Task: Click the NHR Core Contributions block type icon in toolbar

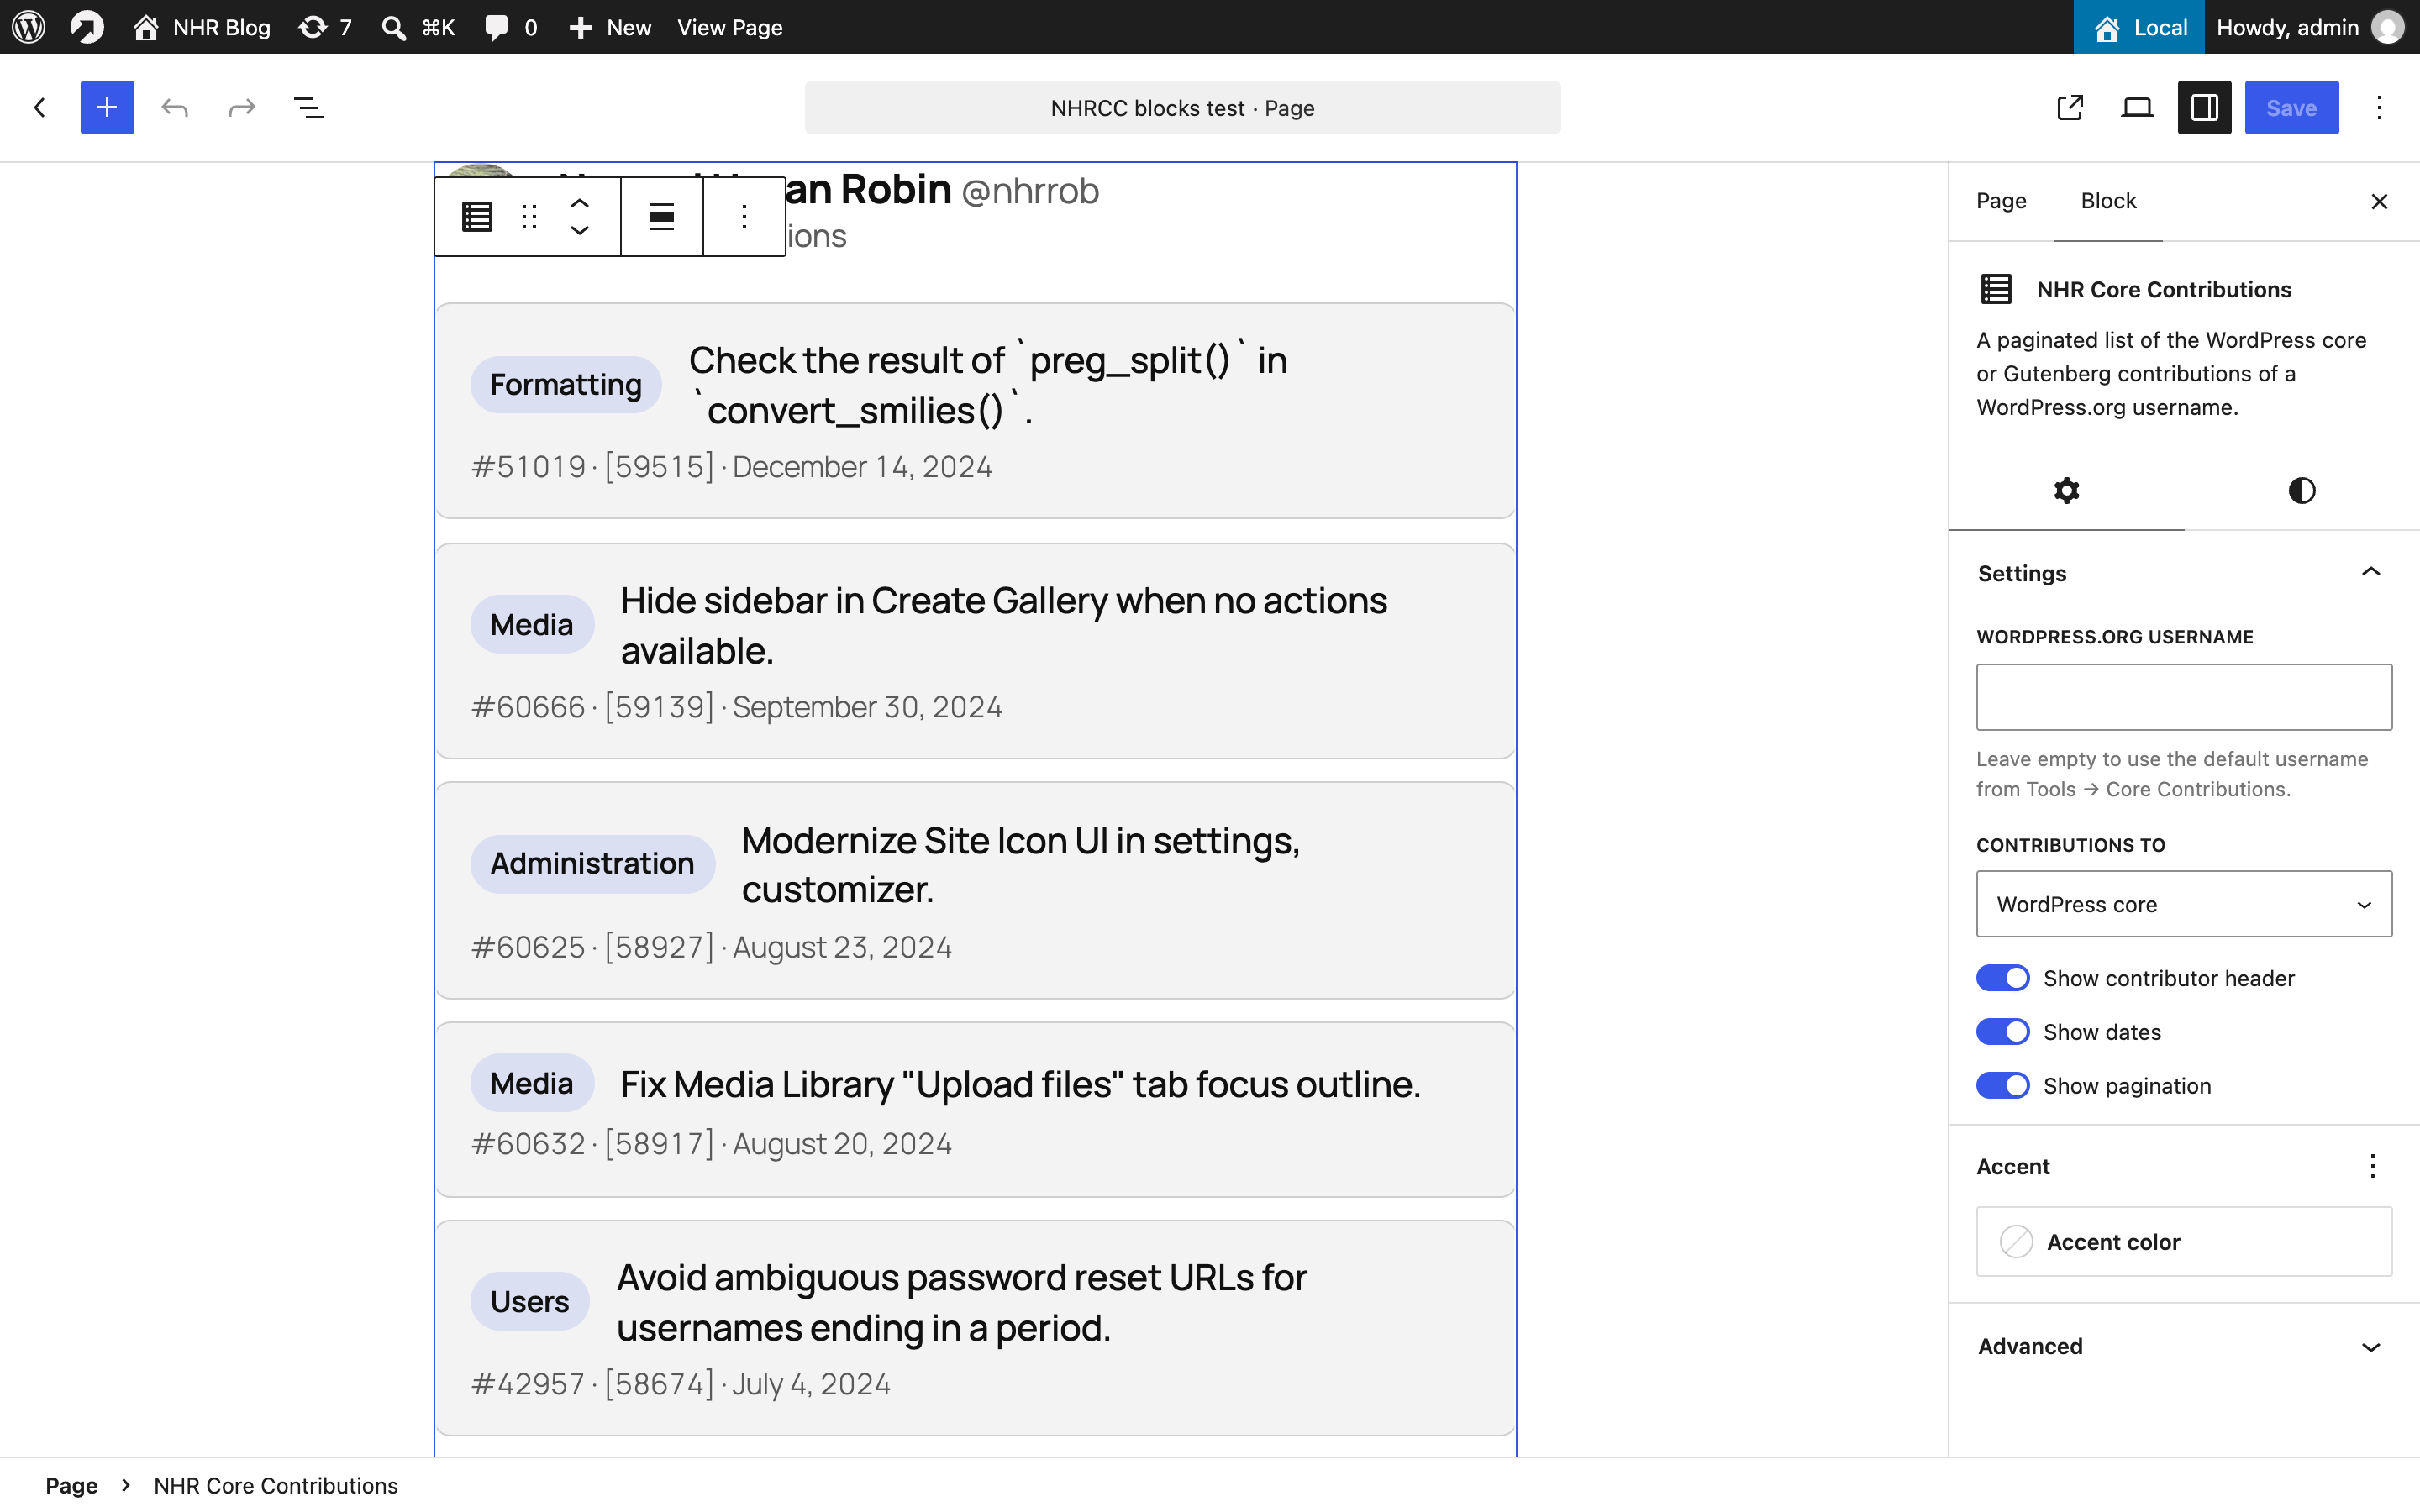Action: [477, 216]
